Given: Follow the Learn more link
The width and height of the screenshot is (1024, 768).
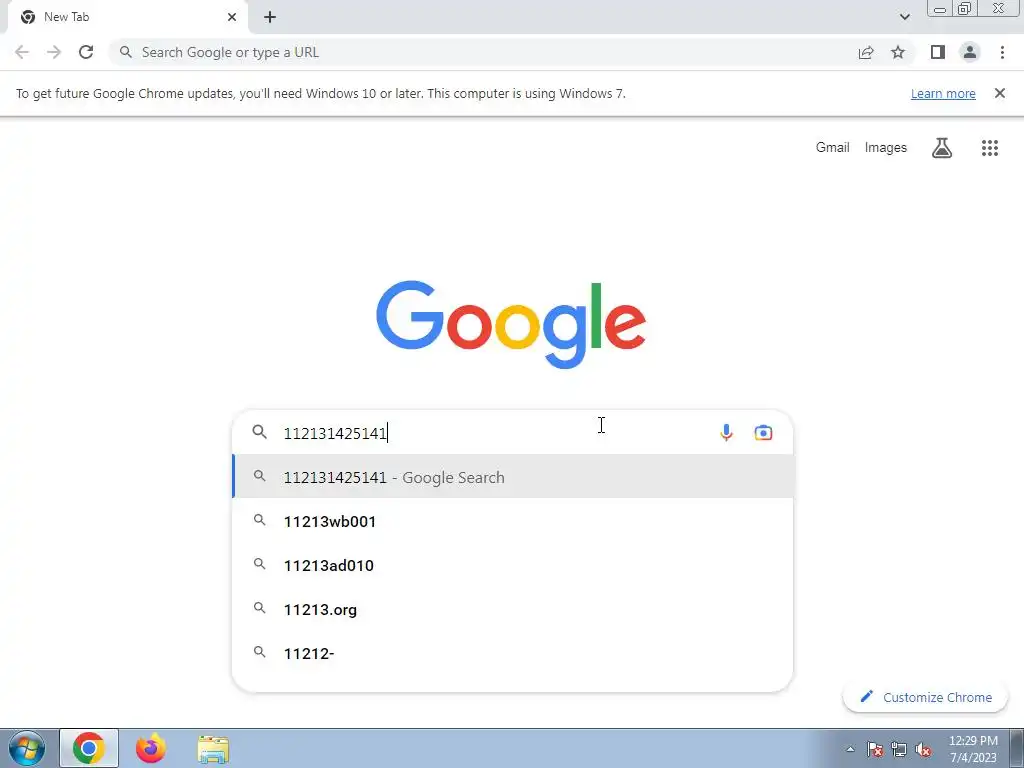Looking at the screenshot, I should [x=943, y=93].
